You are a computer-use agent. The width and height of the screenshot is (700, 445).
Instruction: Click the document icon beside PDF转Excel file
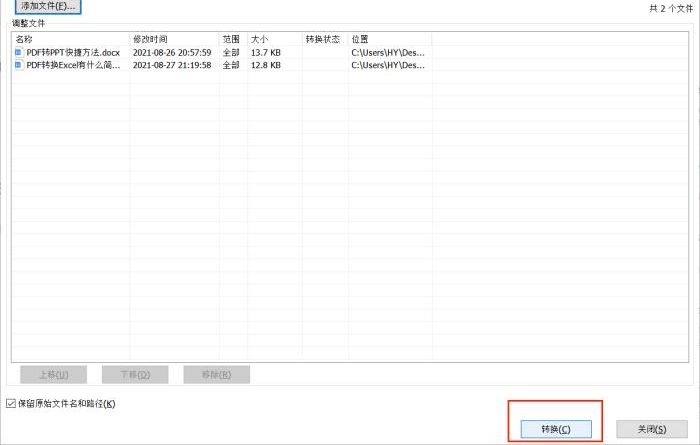click(x=18, y=65)
